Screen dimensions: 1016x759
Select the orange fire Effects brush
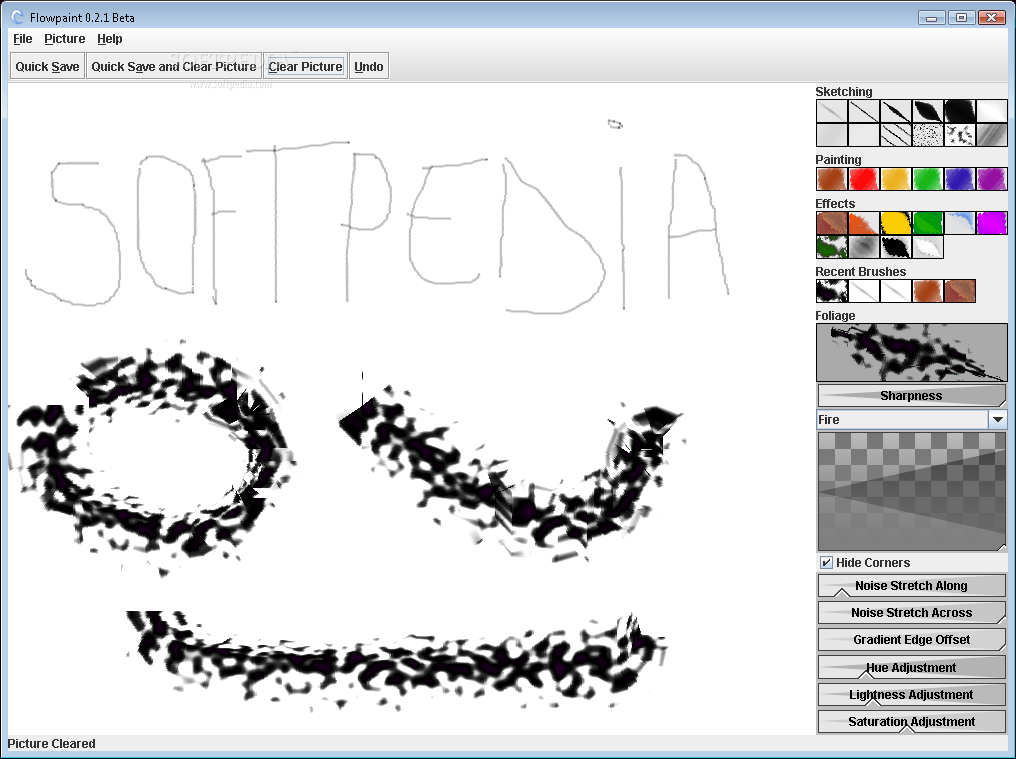pos(864,223)
